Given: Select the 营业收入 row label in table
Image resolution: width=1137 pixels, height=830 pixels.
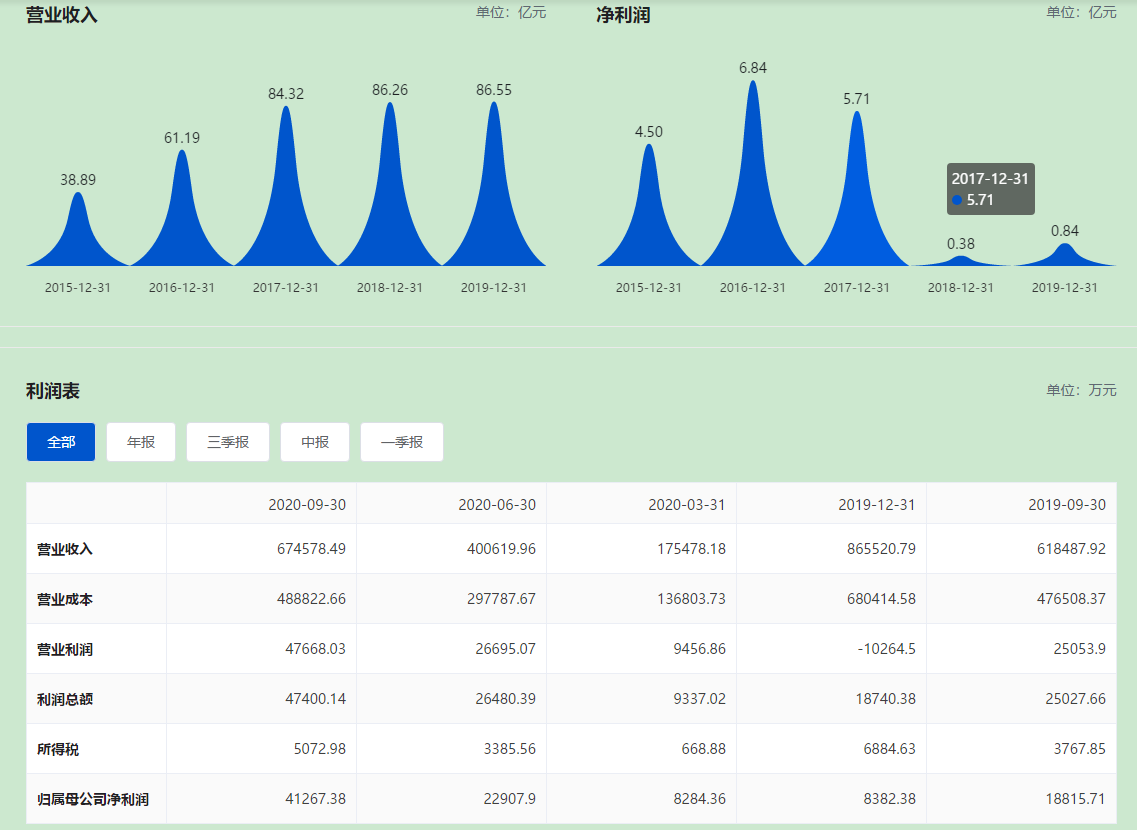Looking at the screenshot, I should [65, 549].
